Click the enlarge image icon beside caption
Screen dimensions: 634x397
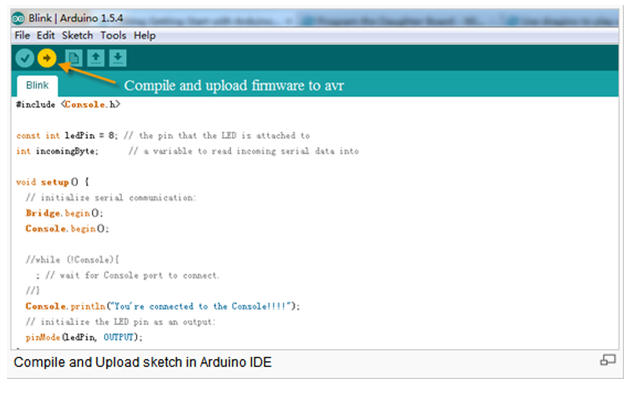click(608, 359)
